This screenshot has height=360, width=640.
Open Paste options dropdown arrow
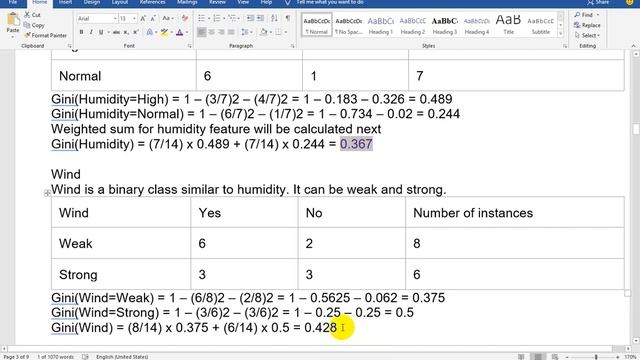point(13,37)
